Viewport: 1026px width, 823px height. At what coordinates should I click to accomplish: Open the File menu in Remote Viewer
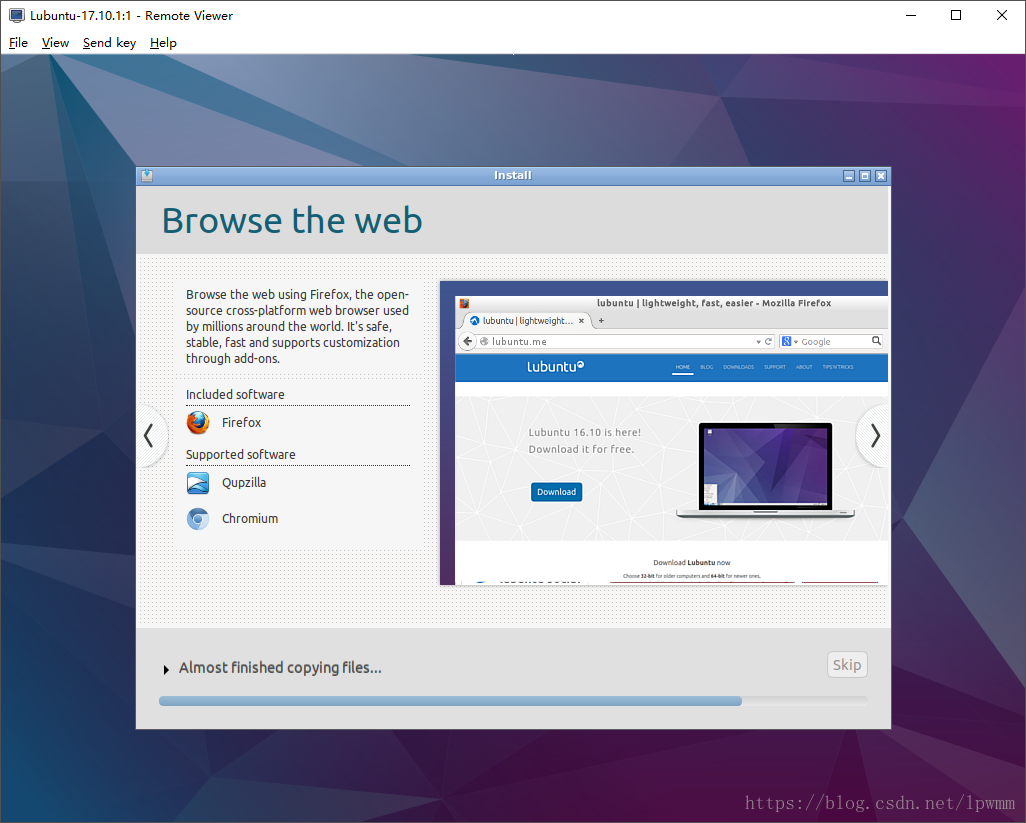(18, 43)
